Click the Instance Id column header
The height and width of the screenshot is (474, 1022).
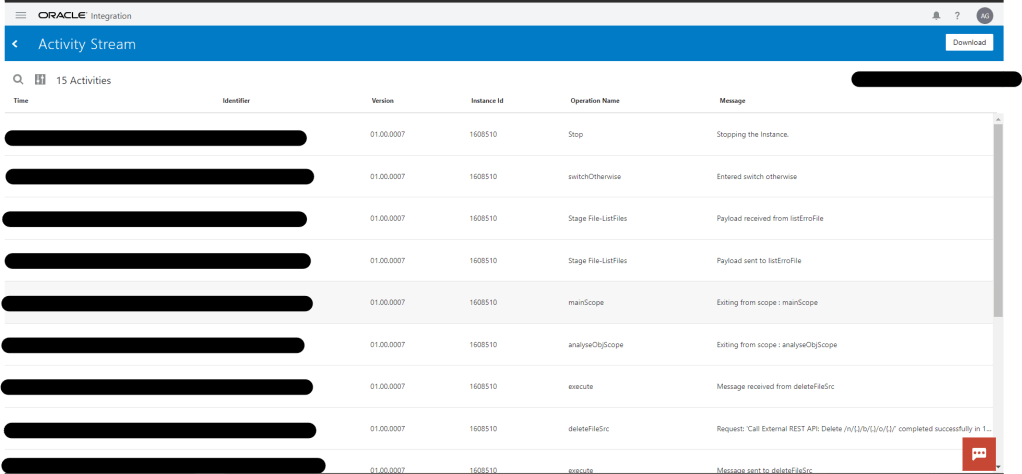[x=487, y=101]
